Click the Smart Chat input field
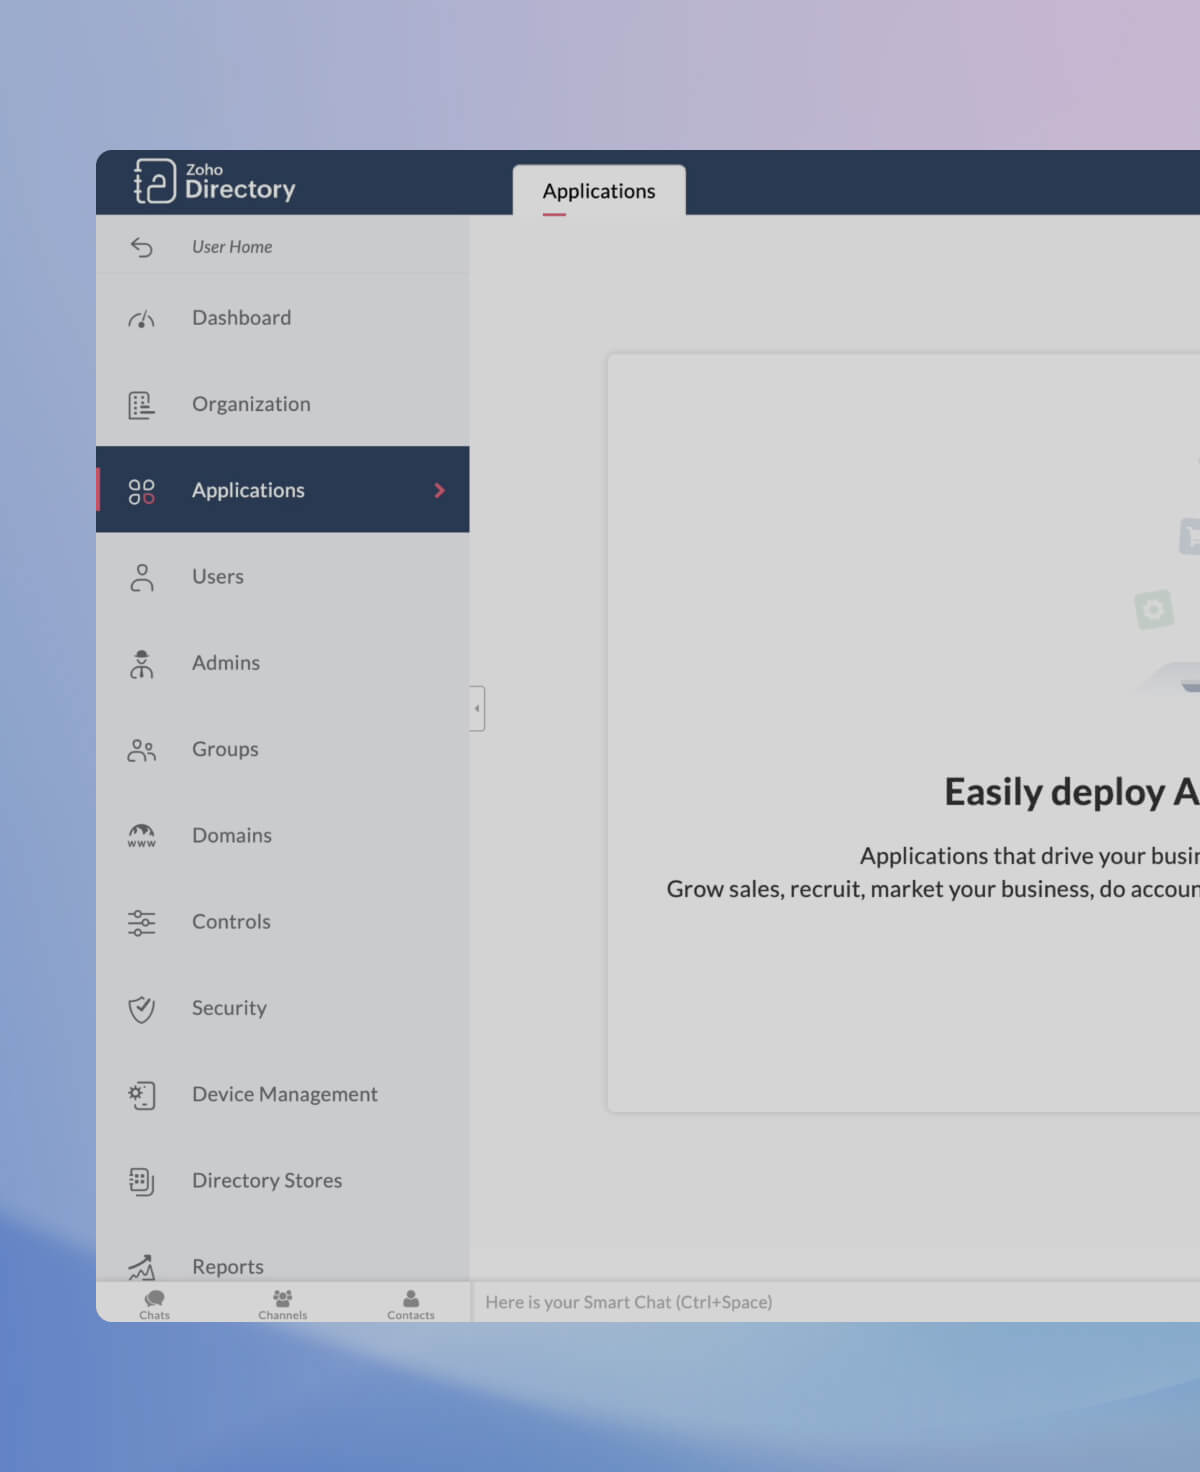 coord(800,1302)
